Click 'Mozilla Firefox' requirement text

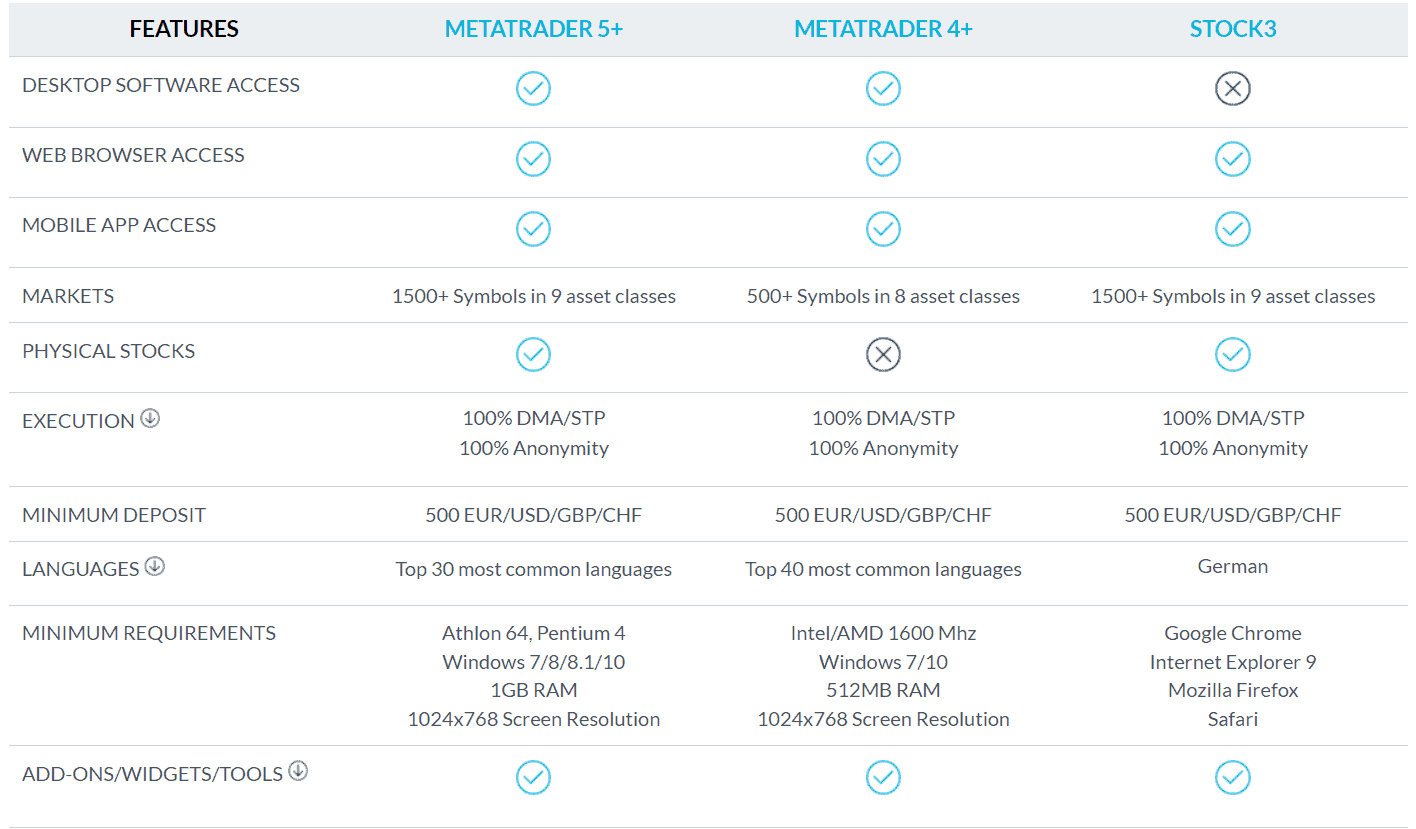1233,690
